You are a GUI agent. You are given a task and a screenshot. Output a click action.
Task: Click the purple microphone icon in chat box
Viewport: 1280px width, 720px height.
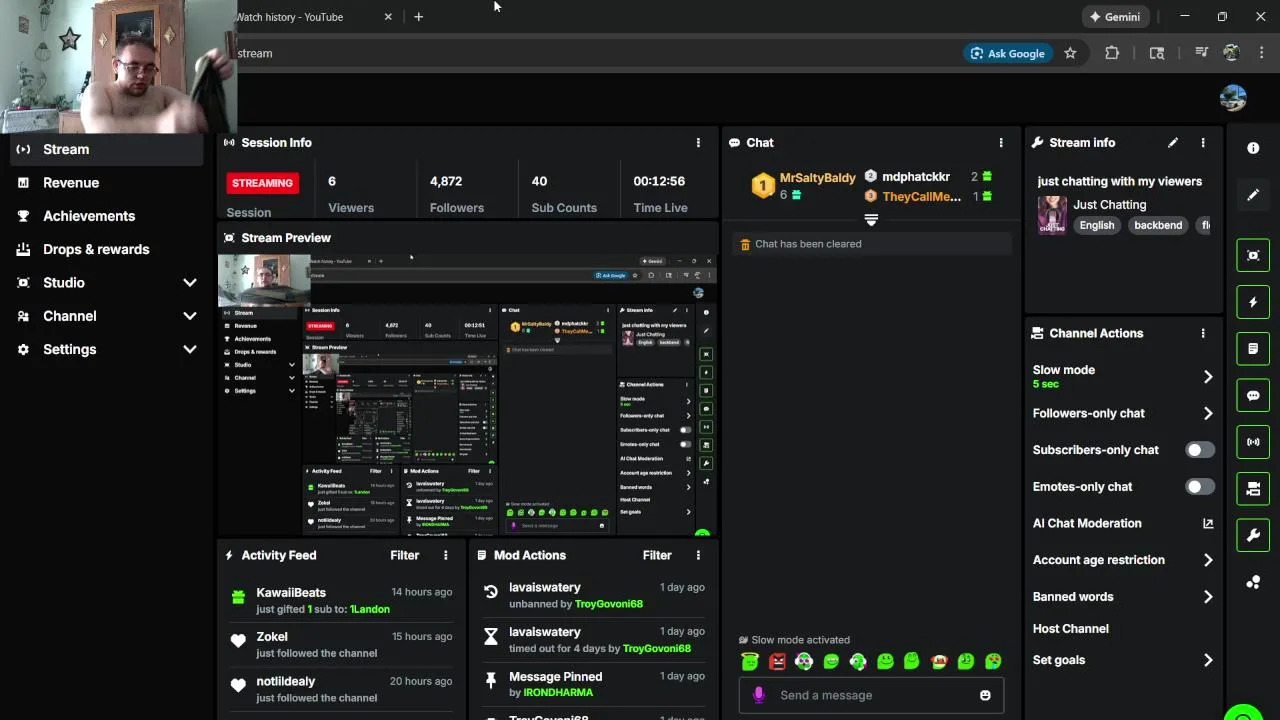coord(758,695)
